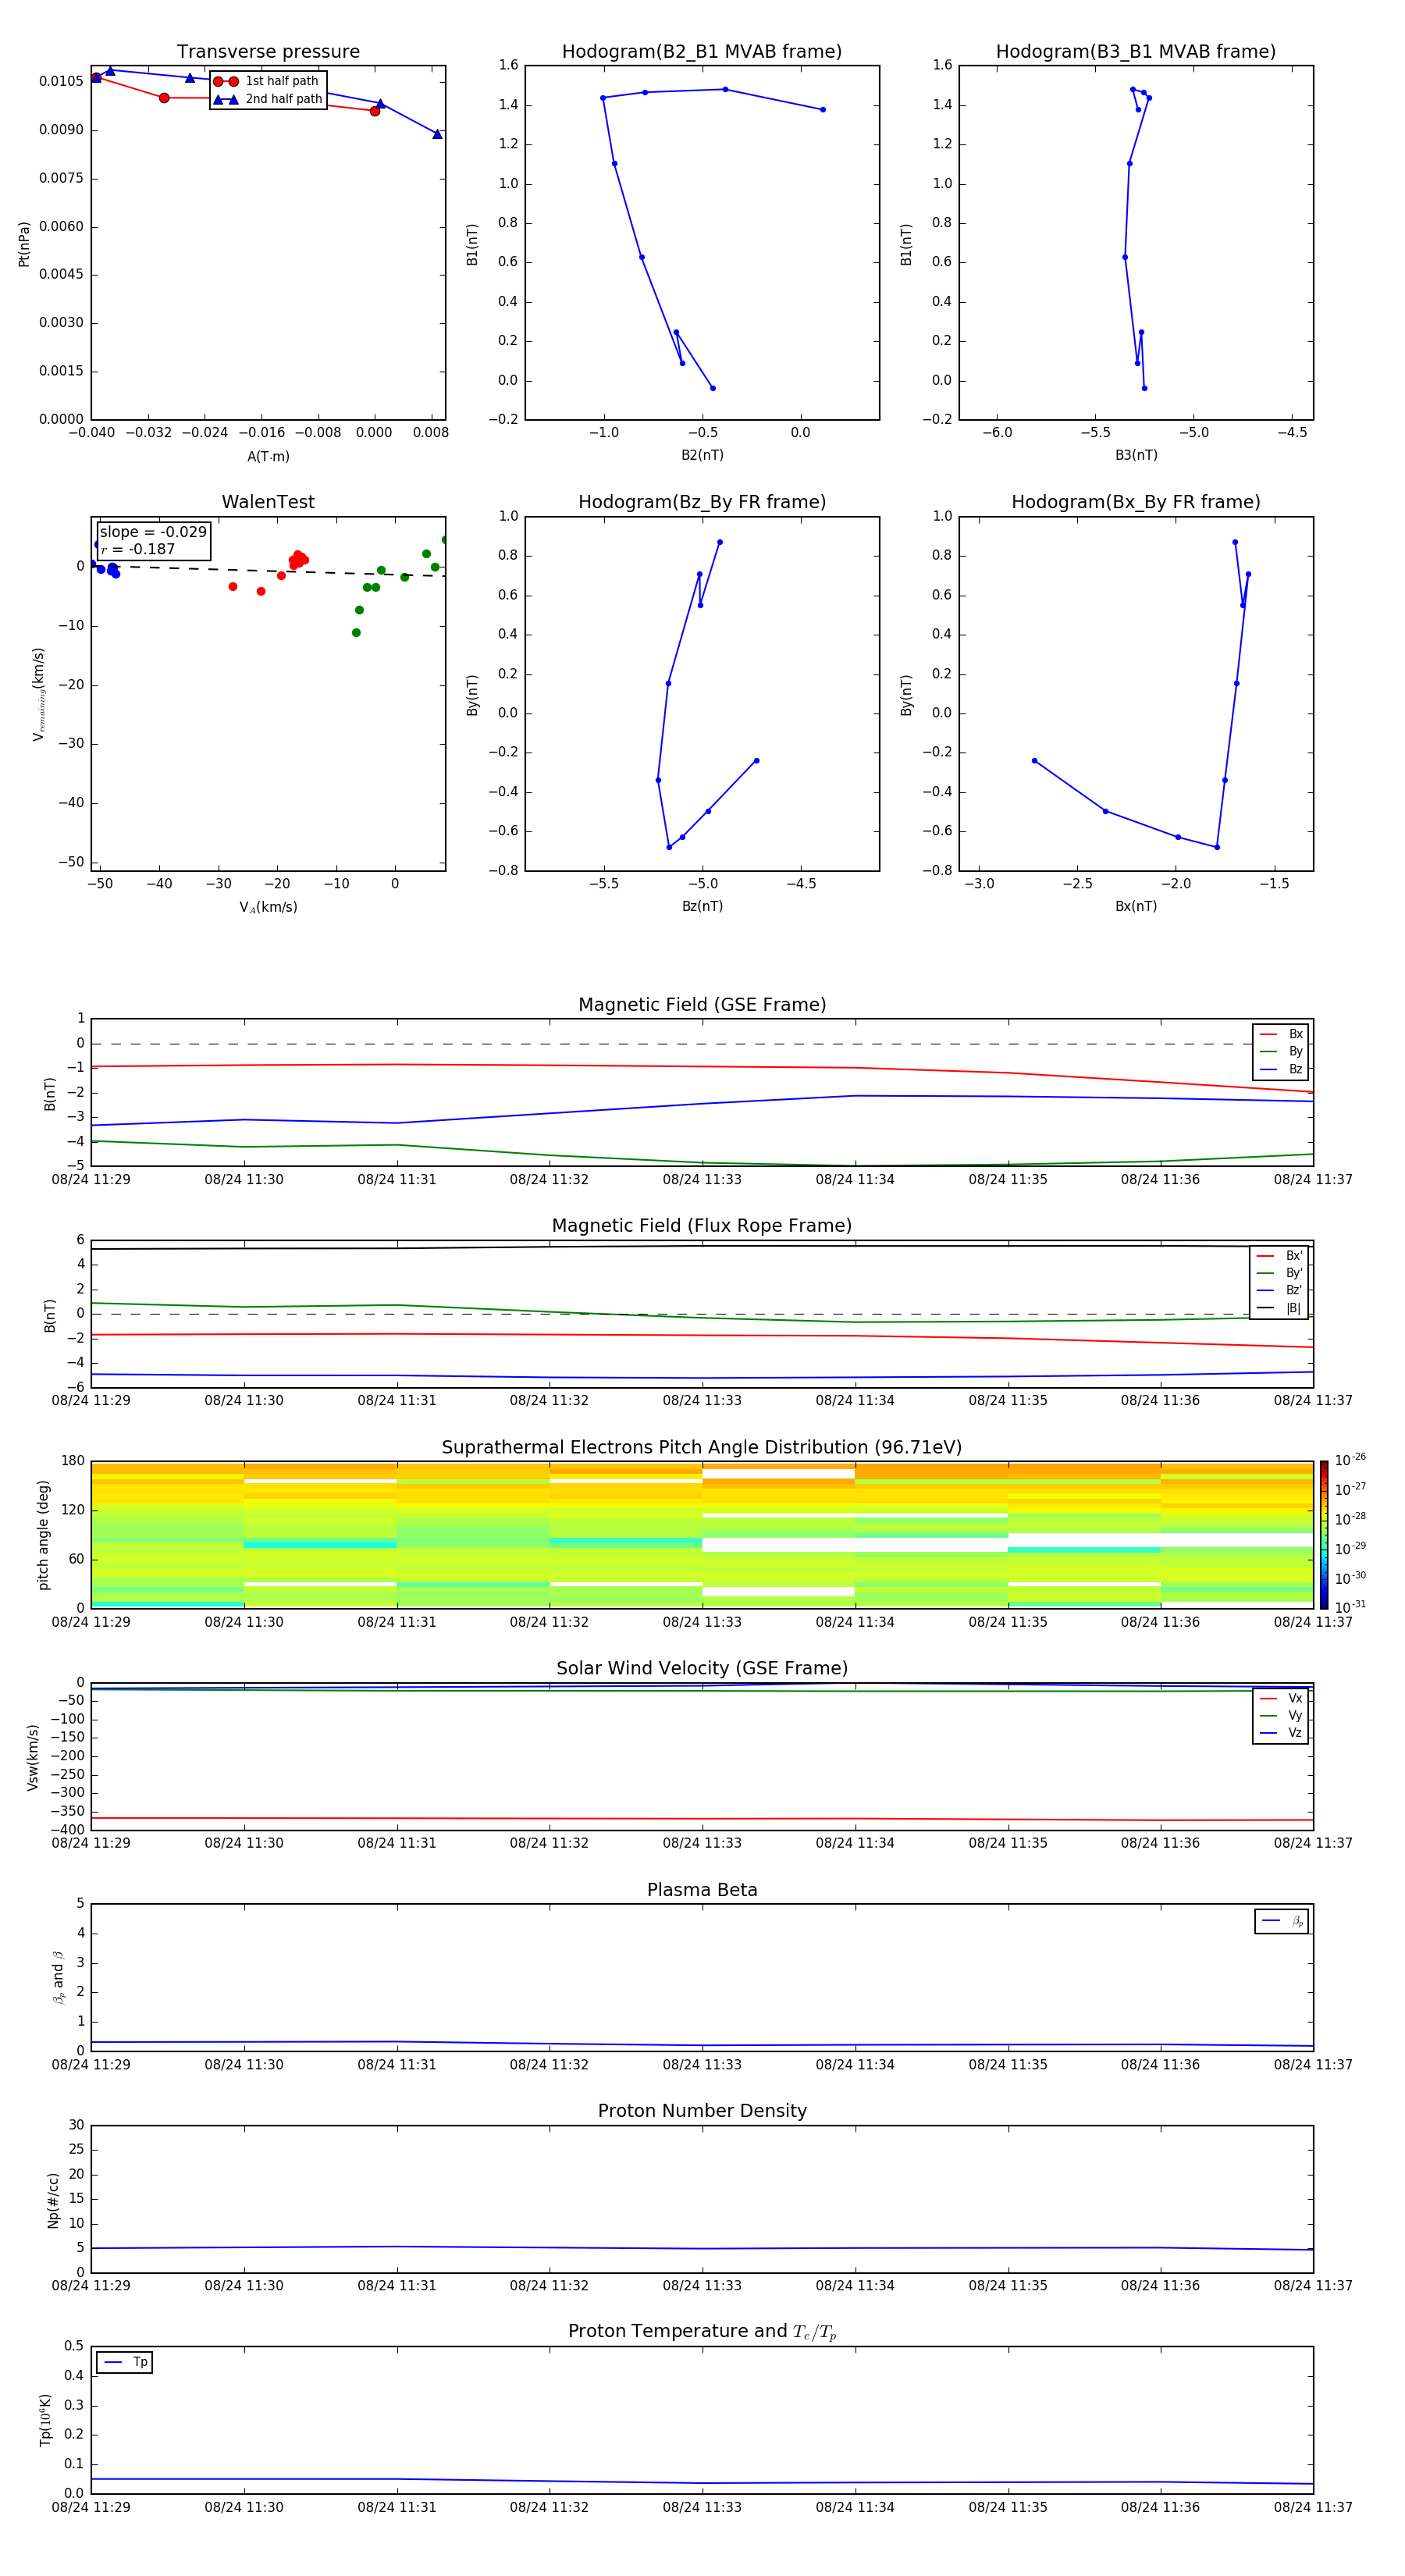
Task: Click the By legend entry in GSE magnetic field plot
Action: tap(1281, 1052)
